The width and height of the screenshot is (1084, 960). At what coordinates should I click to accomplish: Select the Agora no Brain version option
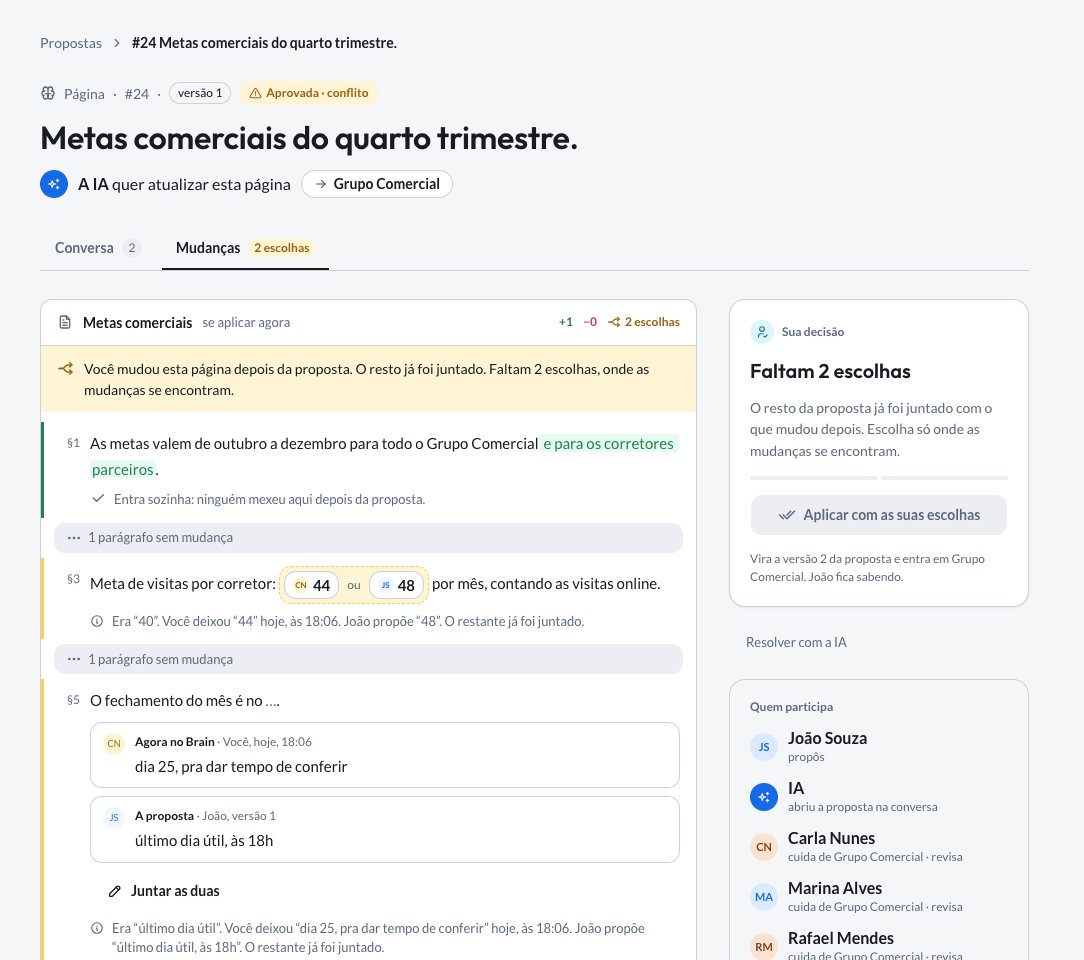click(384, 755)
